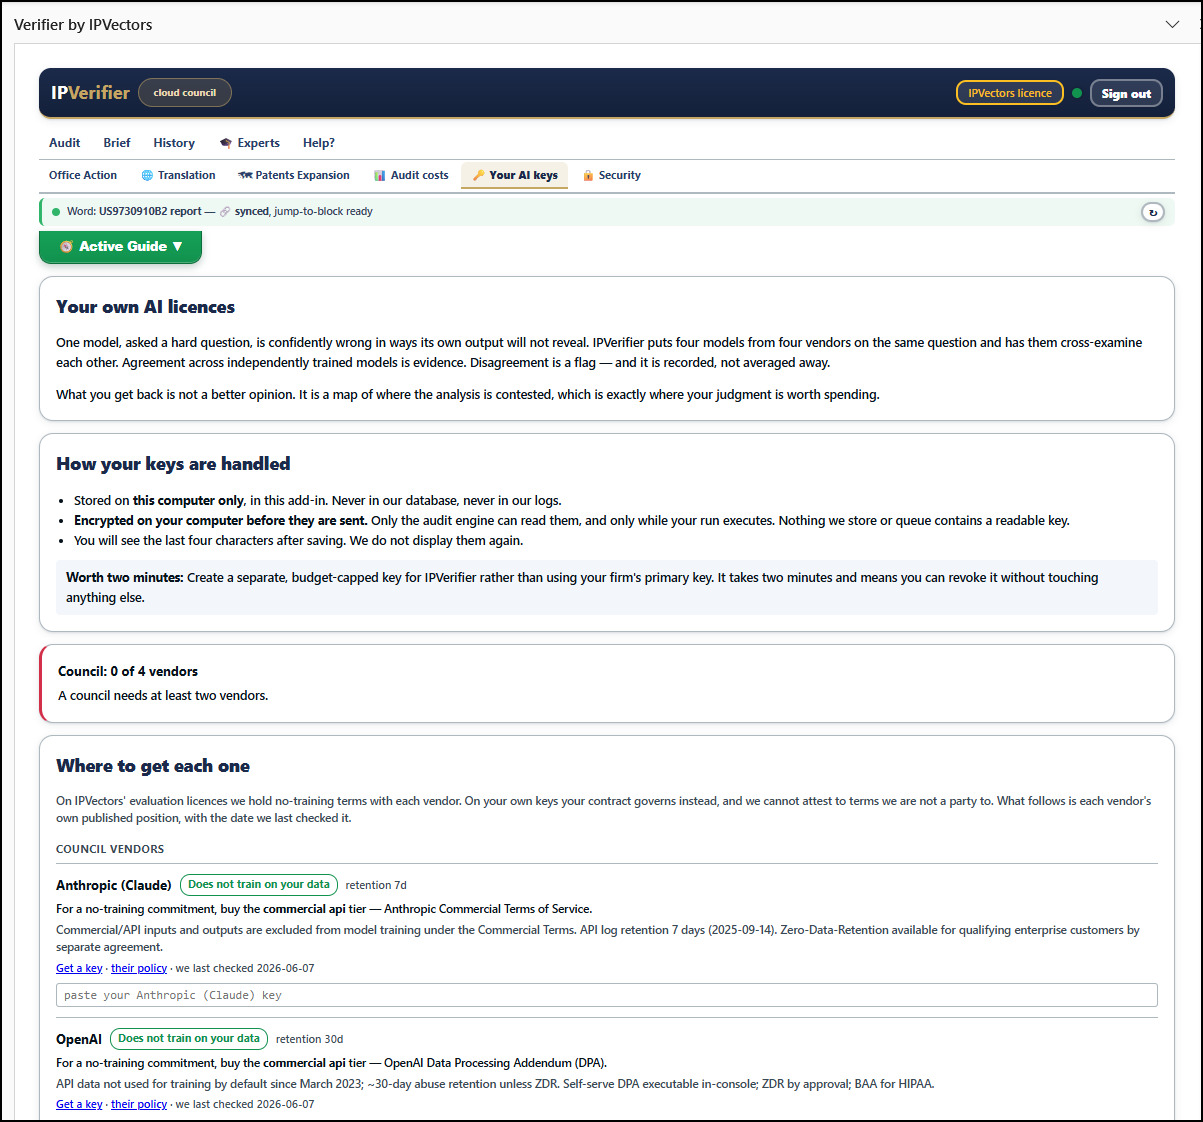Viewport: 1203px width, 1122px height.
Task: Open the Experts menu
Action: coord(250,143)
